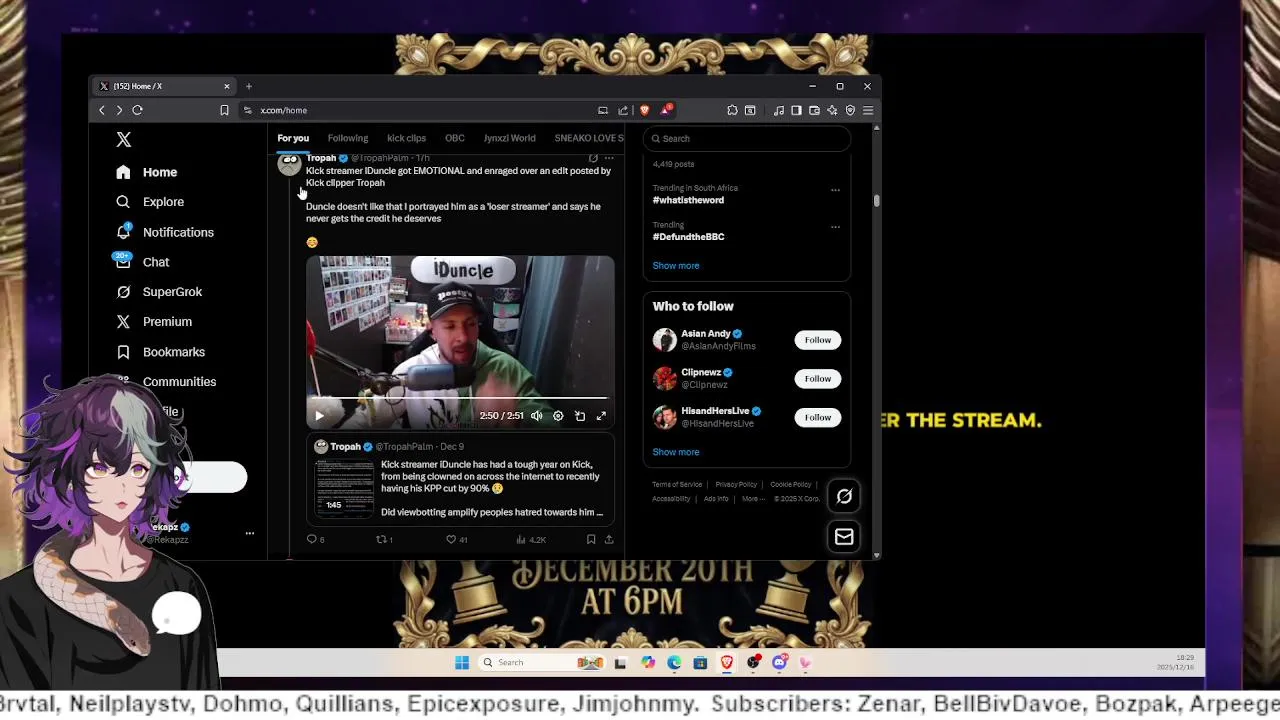Open Brave Rewards triangle icon
The image size is (1280, 720).
(665, 110)
